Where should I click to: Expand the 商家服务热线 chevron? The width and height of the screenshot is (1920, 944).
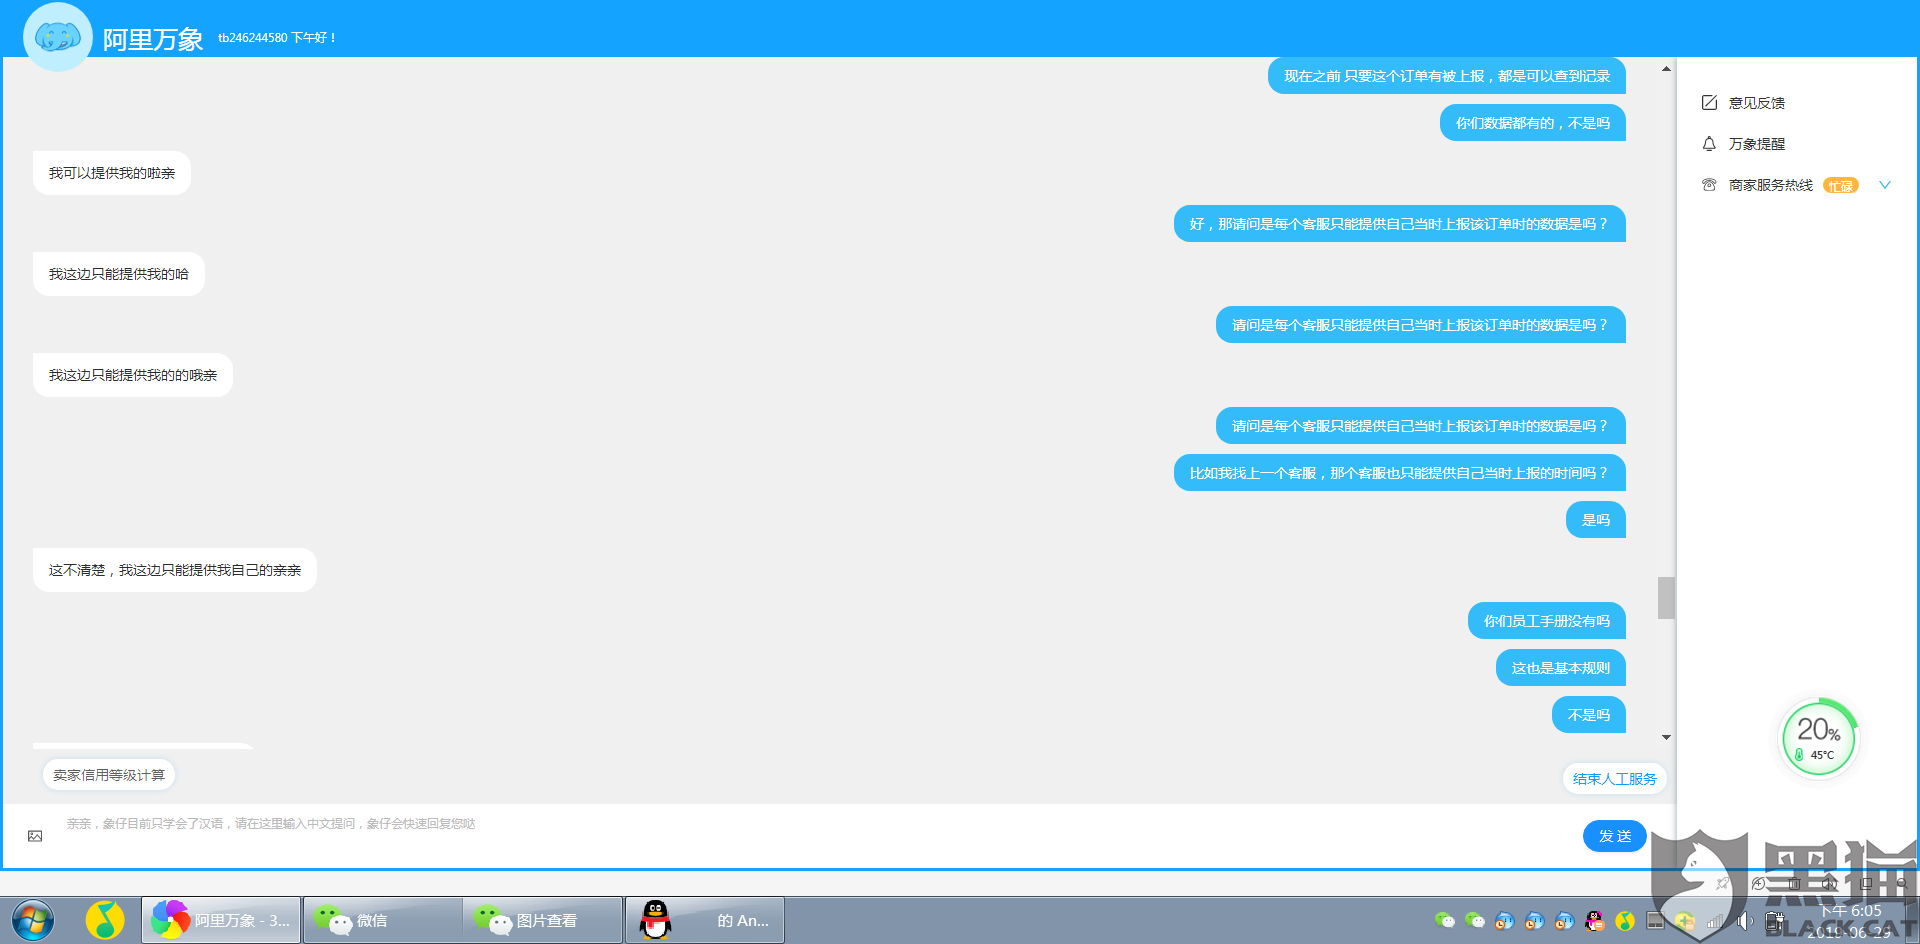1885,185
